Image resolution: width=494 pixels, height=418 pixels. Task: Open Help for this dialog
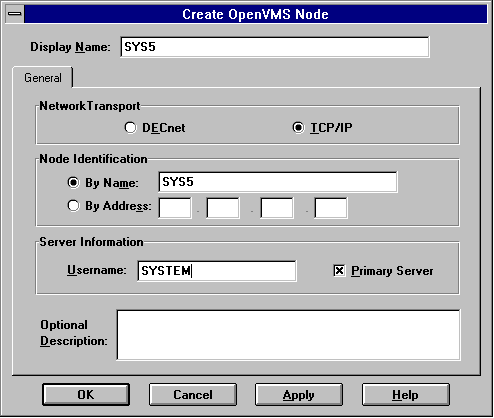(x=405, y=395)
